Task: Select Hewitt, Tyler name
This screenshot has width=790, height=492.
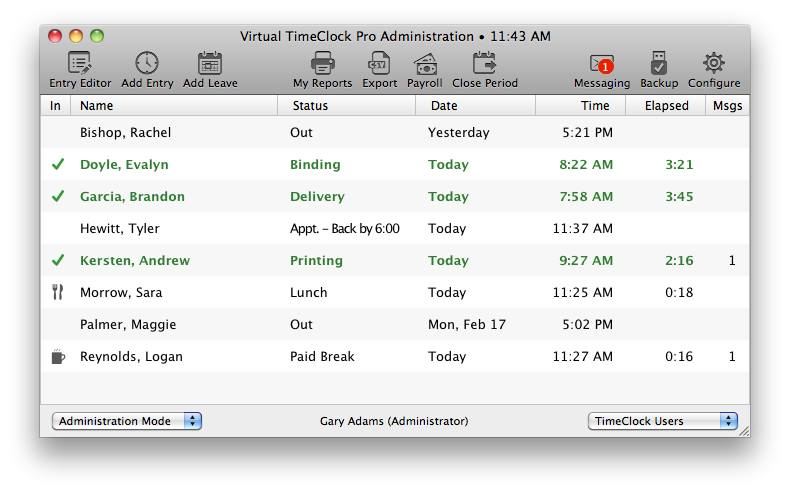Action: (119, 229)
